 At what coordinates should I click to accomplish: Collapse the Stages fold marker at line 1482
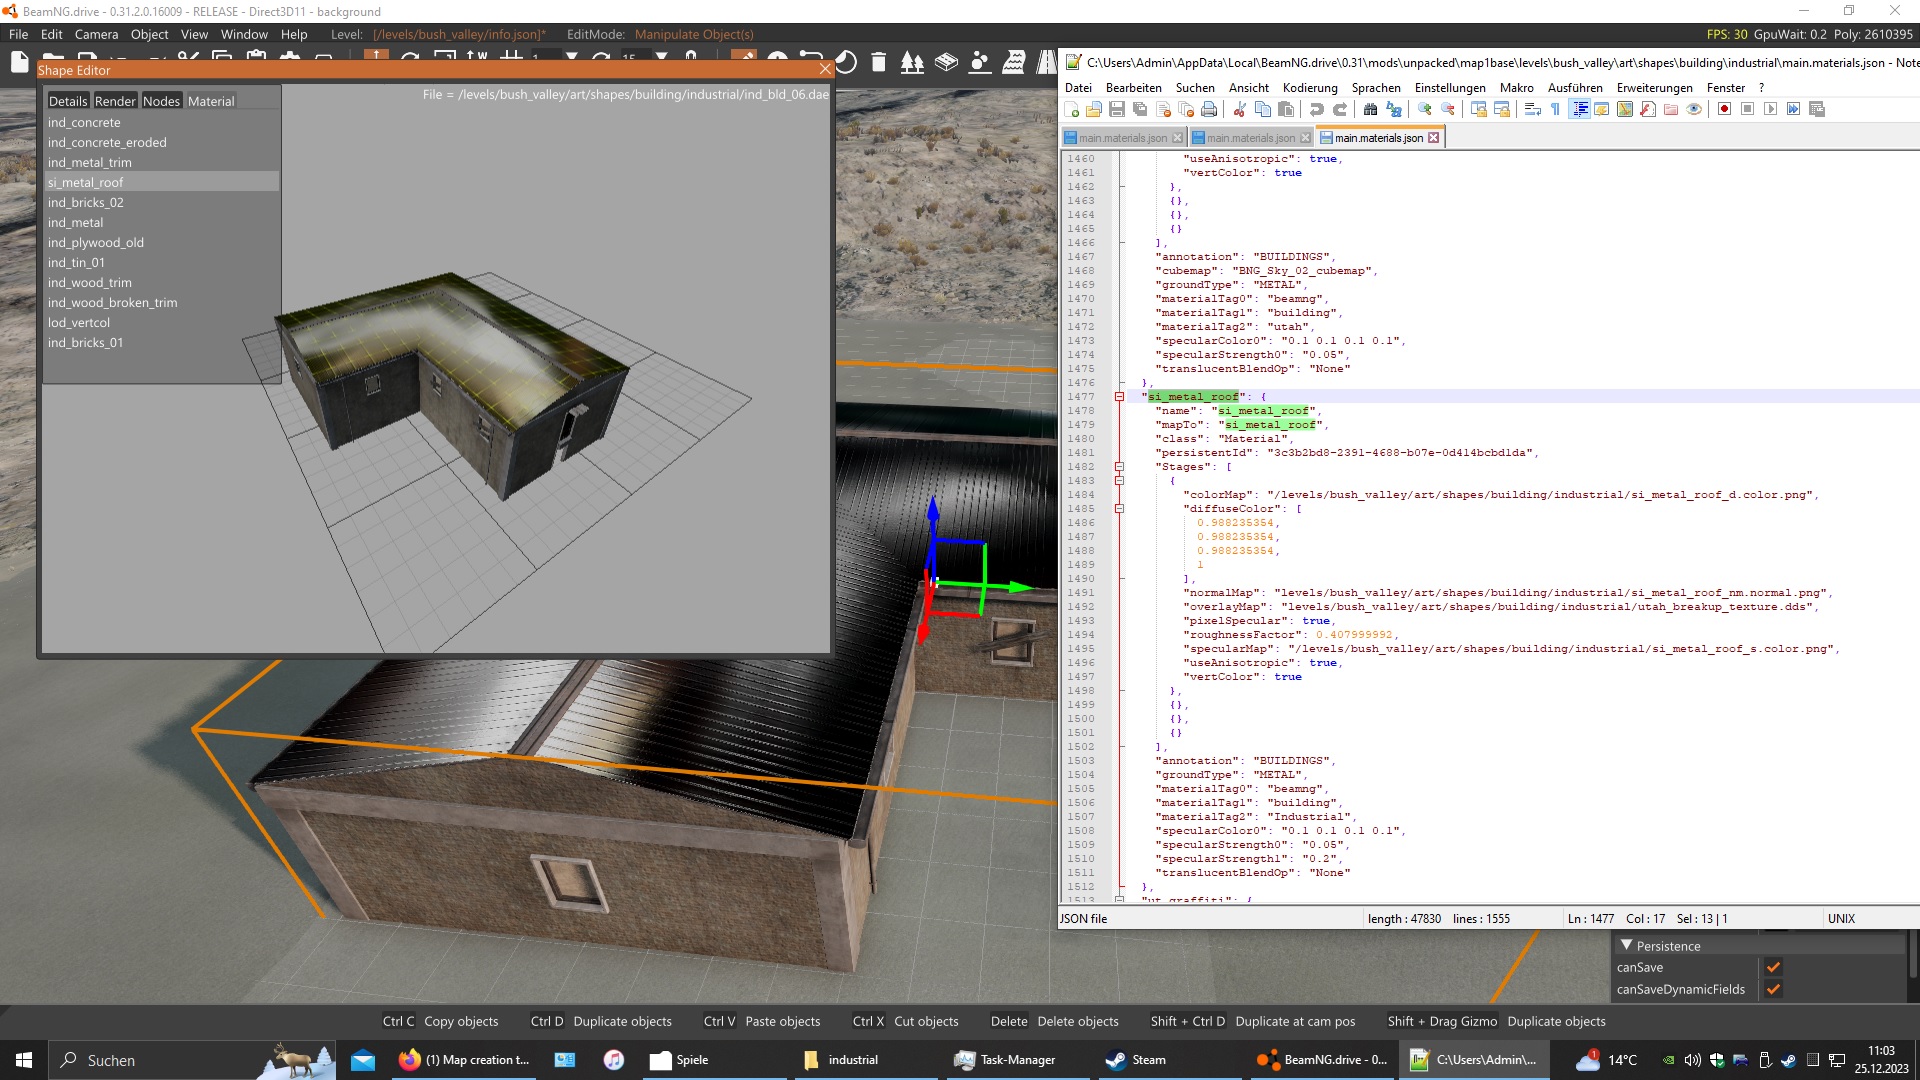coord(1119,467)
